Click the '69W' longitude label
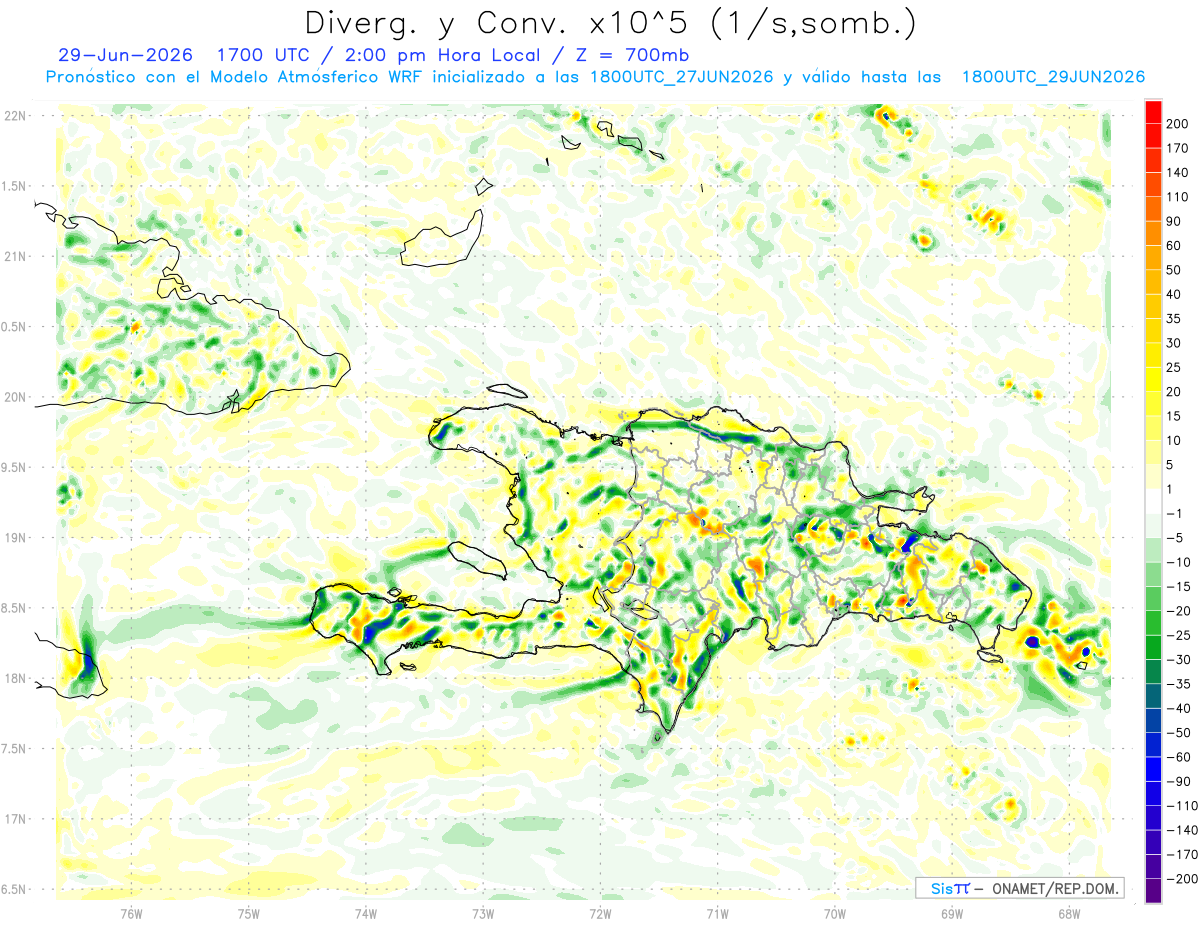The height and width of the screenshot is (927, 1200). click(952, 912)
